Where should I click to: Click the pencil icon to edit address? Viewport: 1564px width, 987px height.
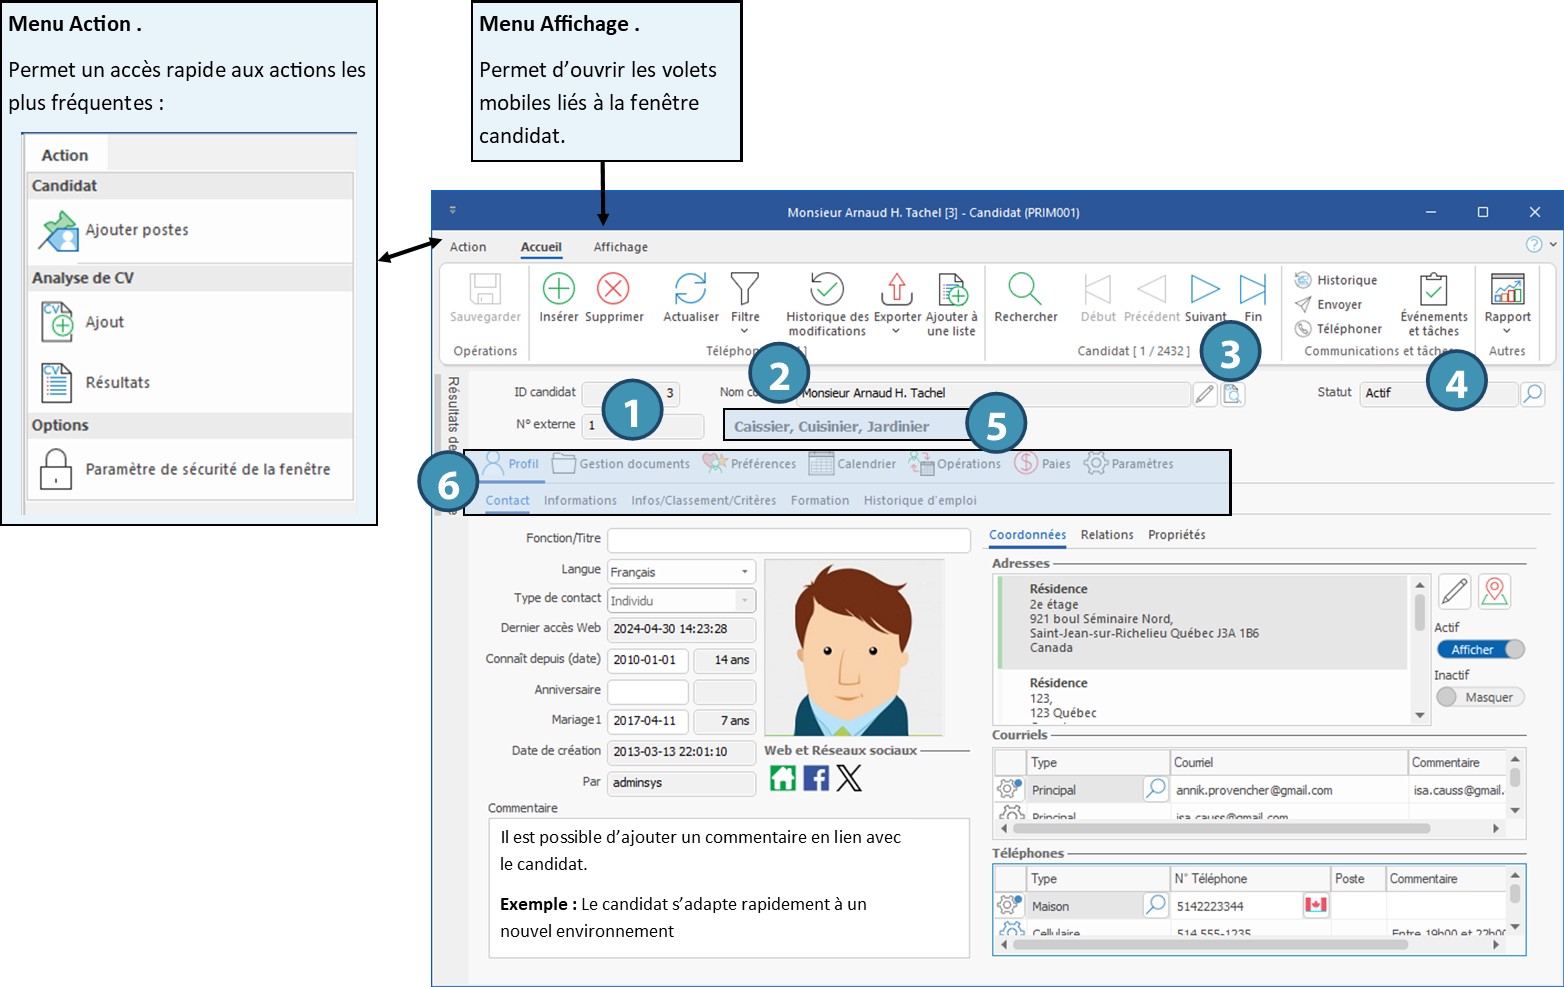coord(1454,591)
